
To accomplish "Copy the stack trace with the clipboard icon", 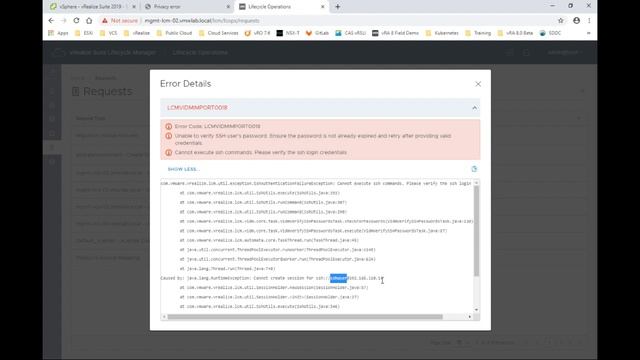I will tap(474, 169).
